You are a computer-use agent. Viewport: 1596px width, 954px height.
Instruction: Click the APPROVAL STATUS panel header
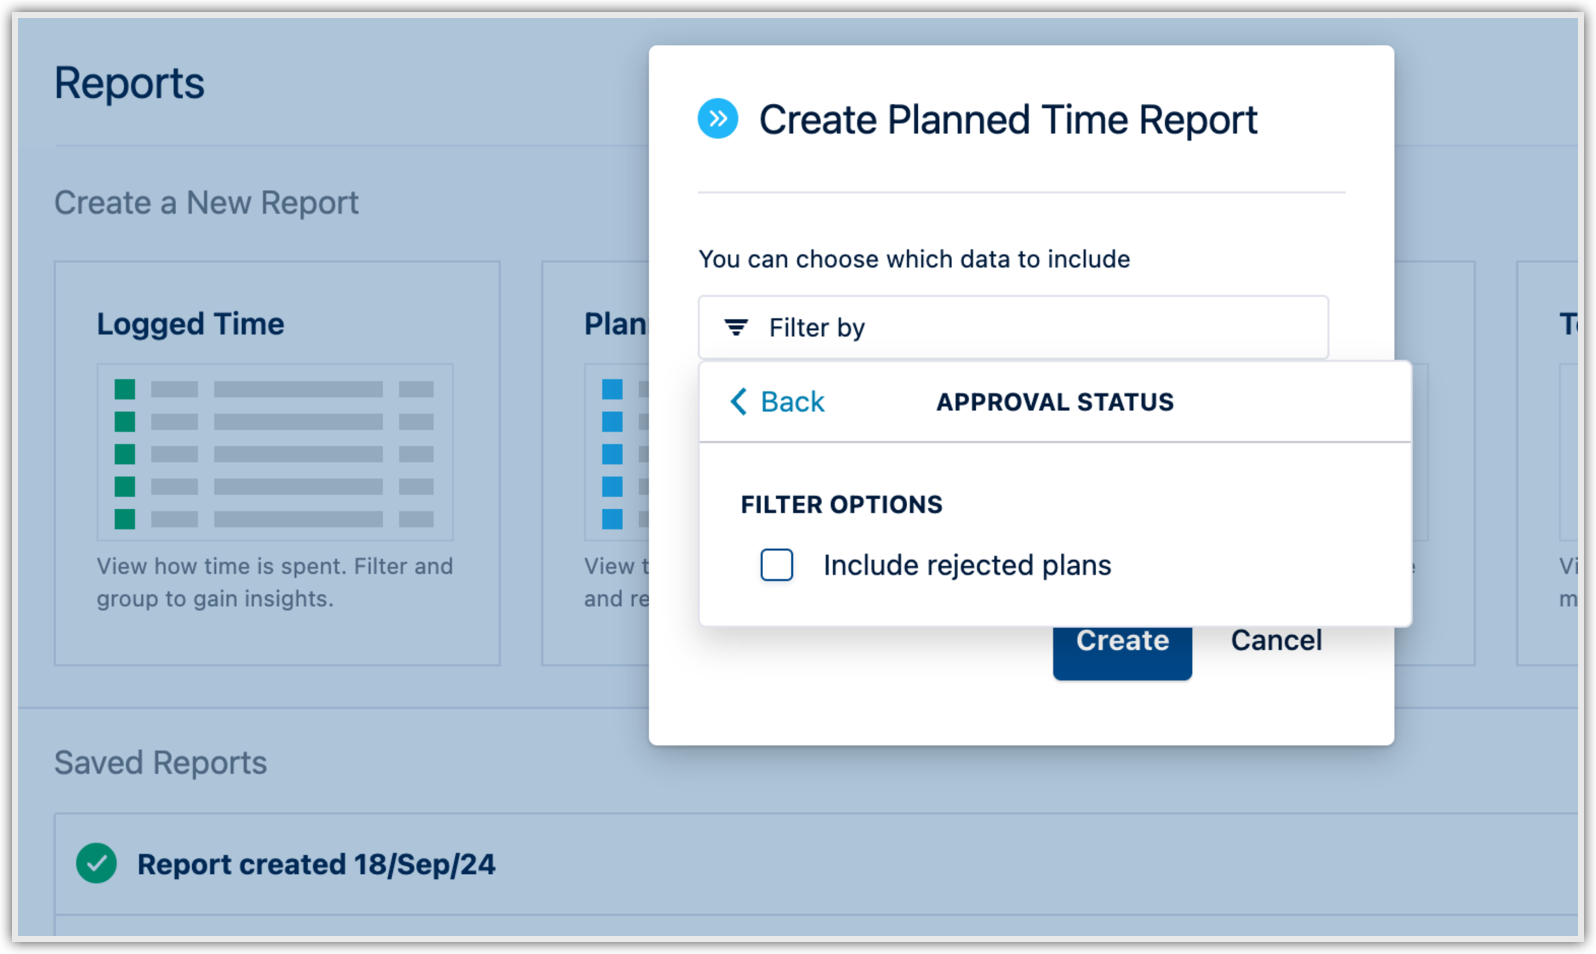pos(1054,402)
